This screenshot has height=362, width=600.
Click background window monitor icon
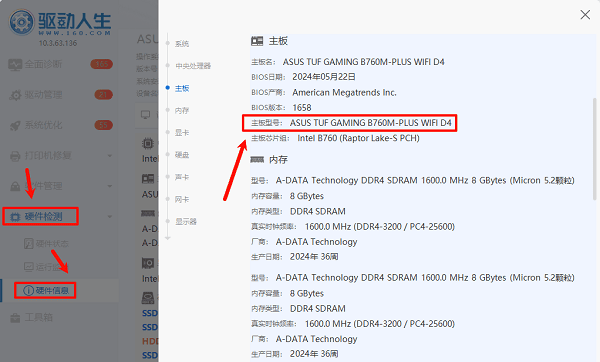click(x=145, y=115)
